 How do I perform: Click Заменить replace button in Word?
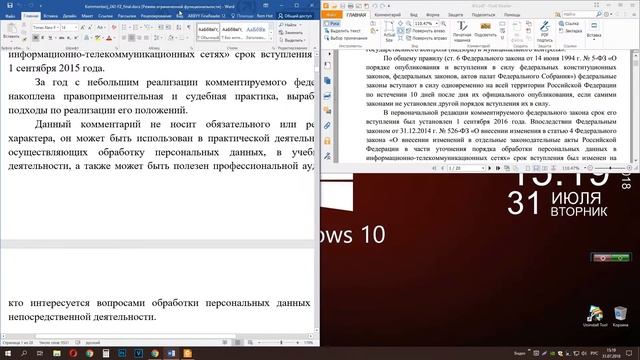291,33
